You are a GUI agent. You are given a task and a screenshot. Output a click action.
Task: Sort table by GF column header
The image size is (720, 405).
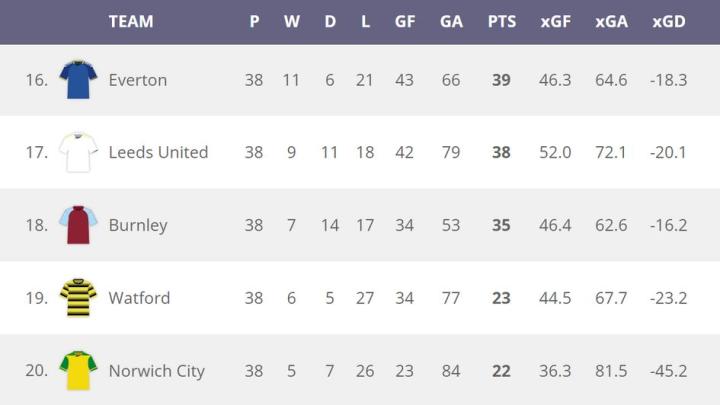[404, 21]
